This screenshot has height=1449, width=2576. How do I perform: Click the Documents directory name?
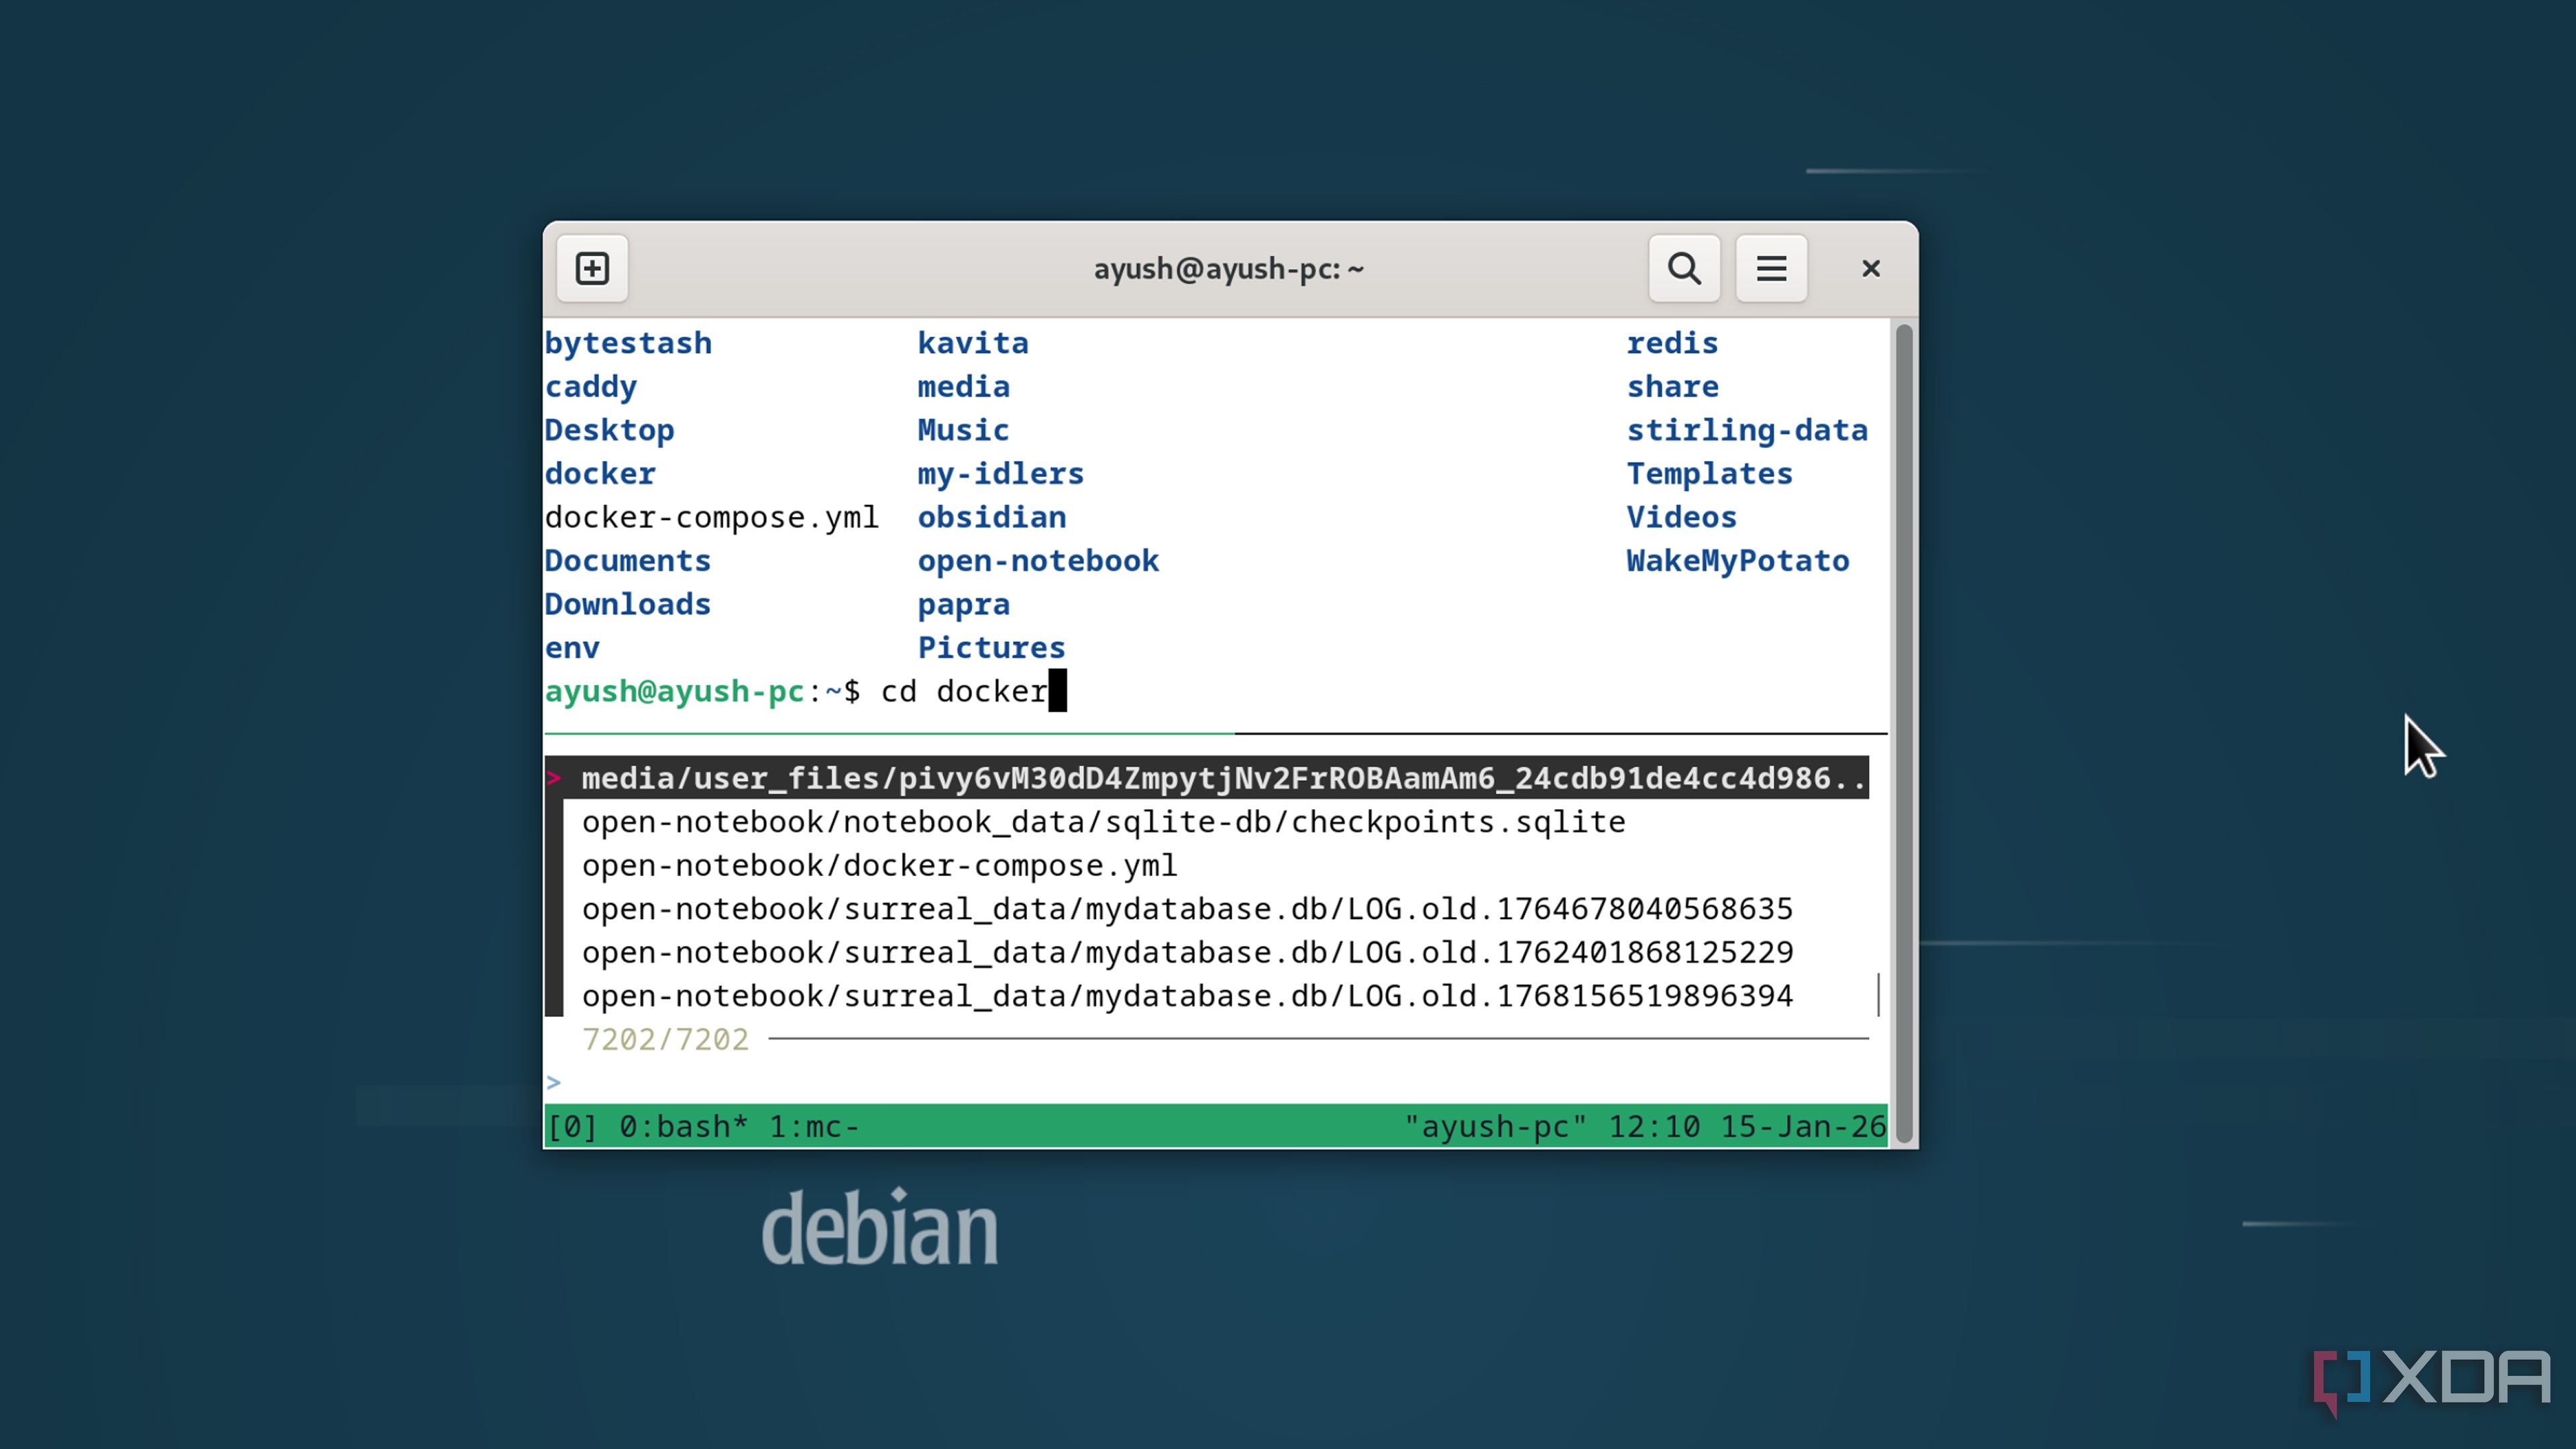click(628, 561)
